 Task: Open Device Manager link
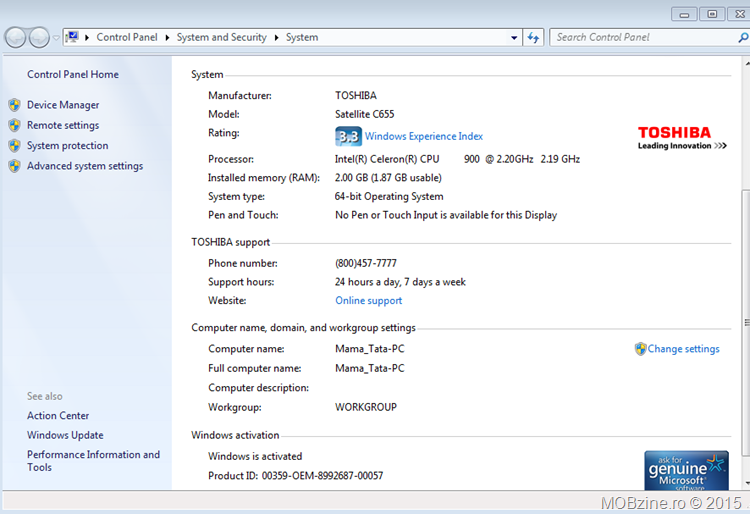pos(63,105)
